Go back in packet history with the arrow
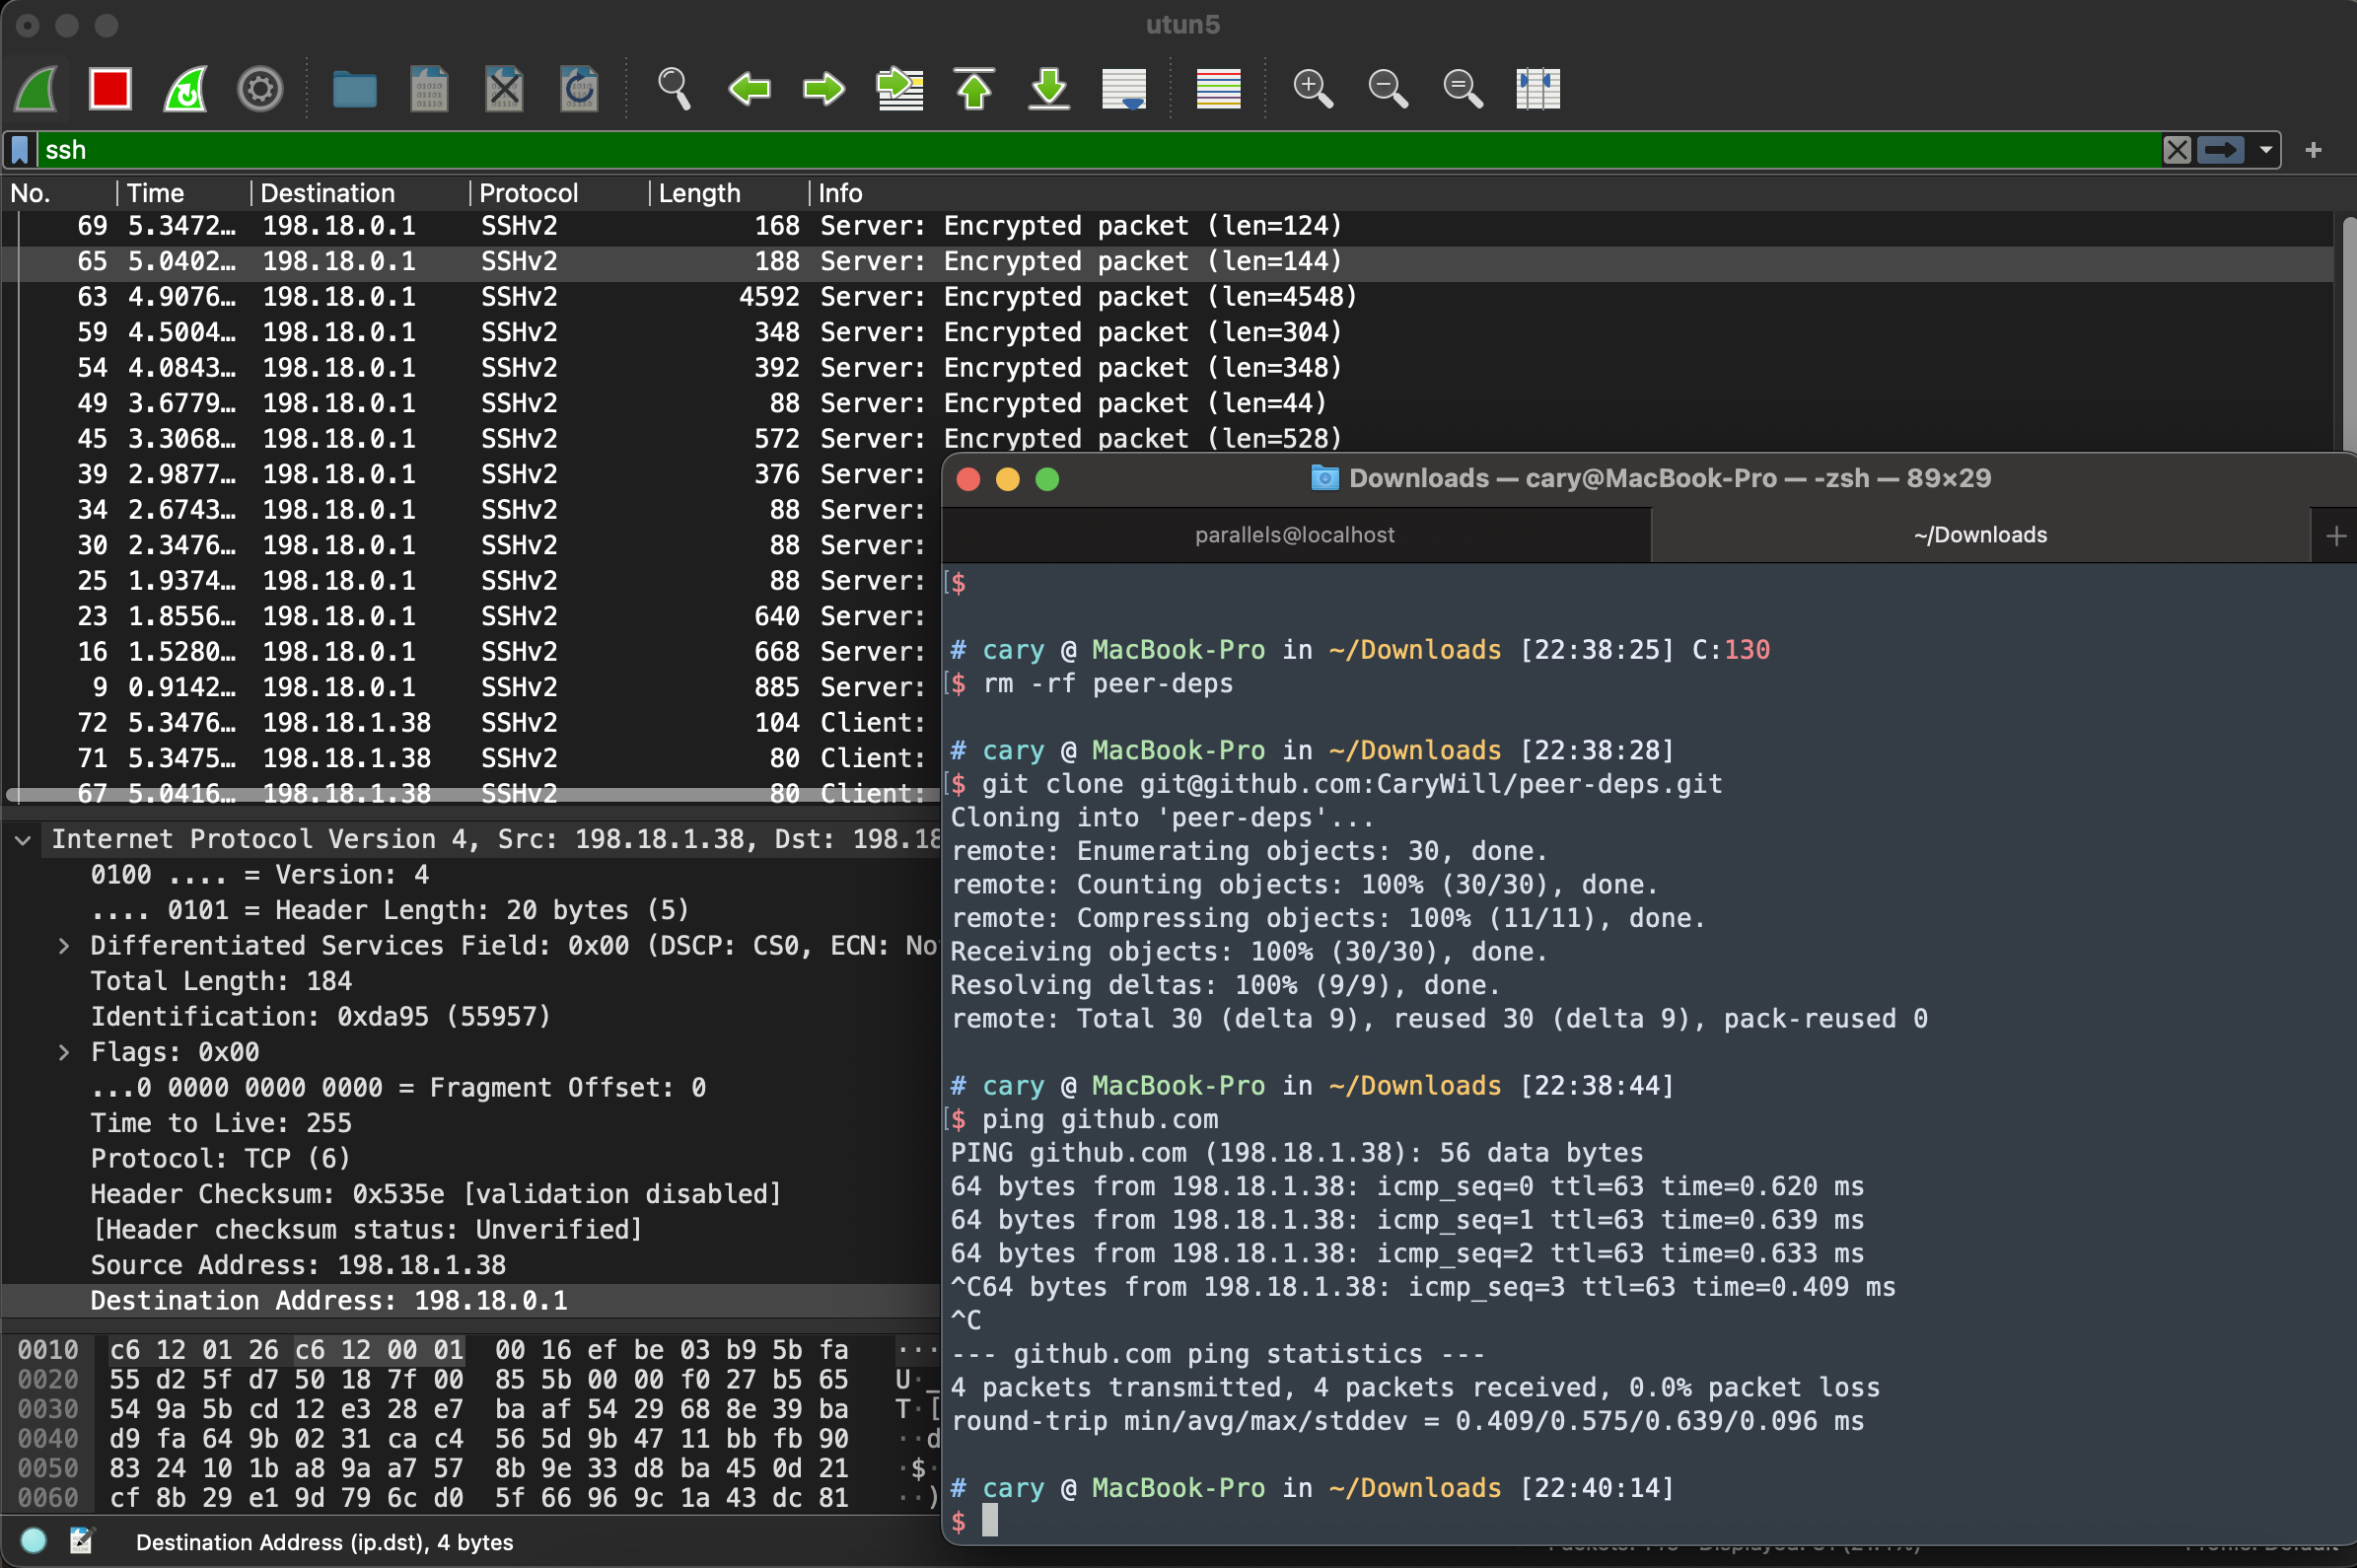This screenshot has width=2357, height=1568. click(x=749, y=89)
